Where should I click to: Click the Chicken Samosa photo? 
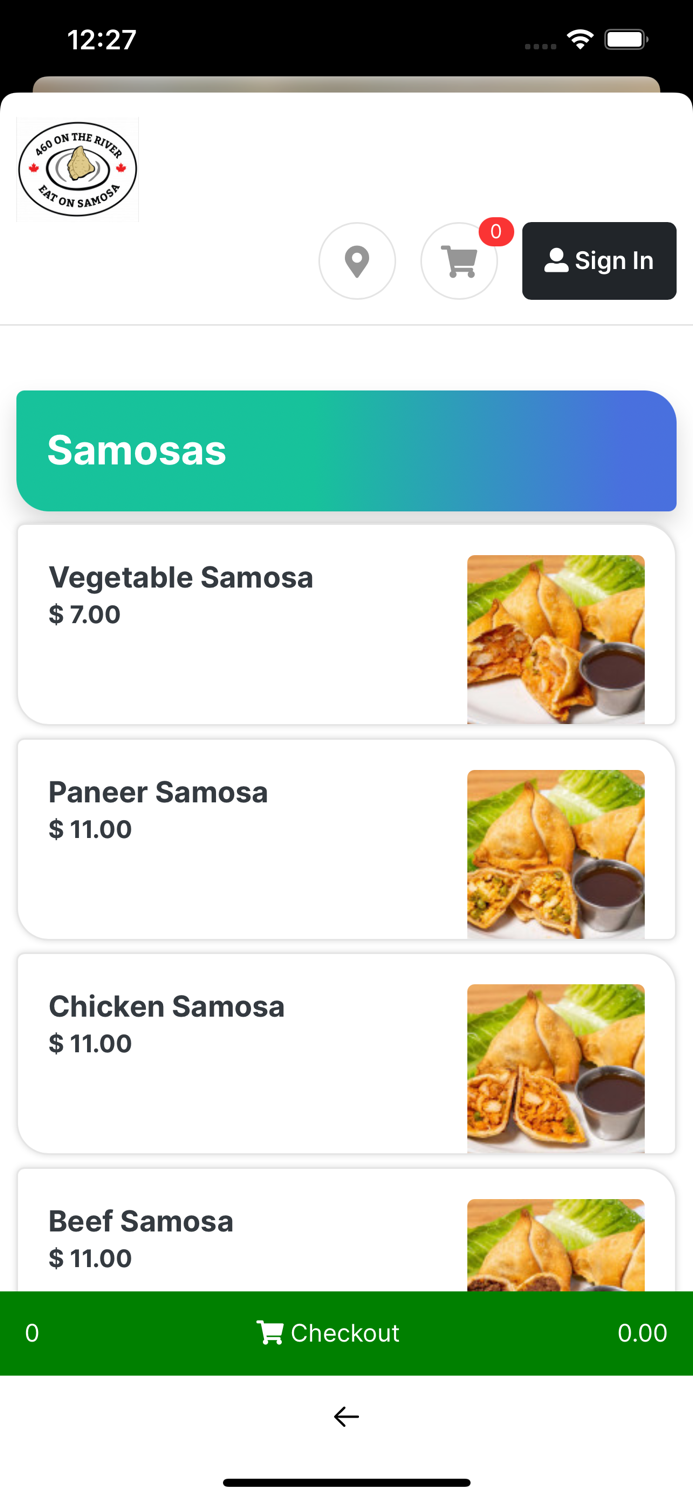[555, 1068]
